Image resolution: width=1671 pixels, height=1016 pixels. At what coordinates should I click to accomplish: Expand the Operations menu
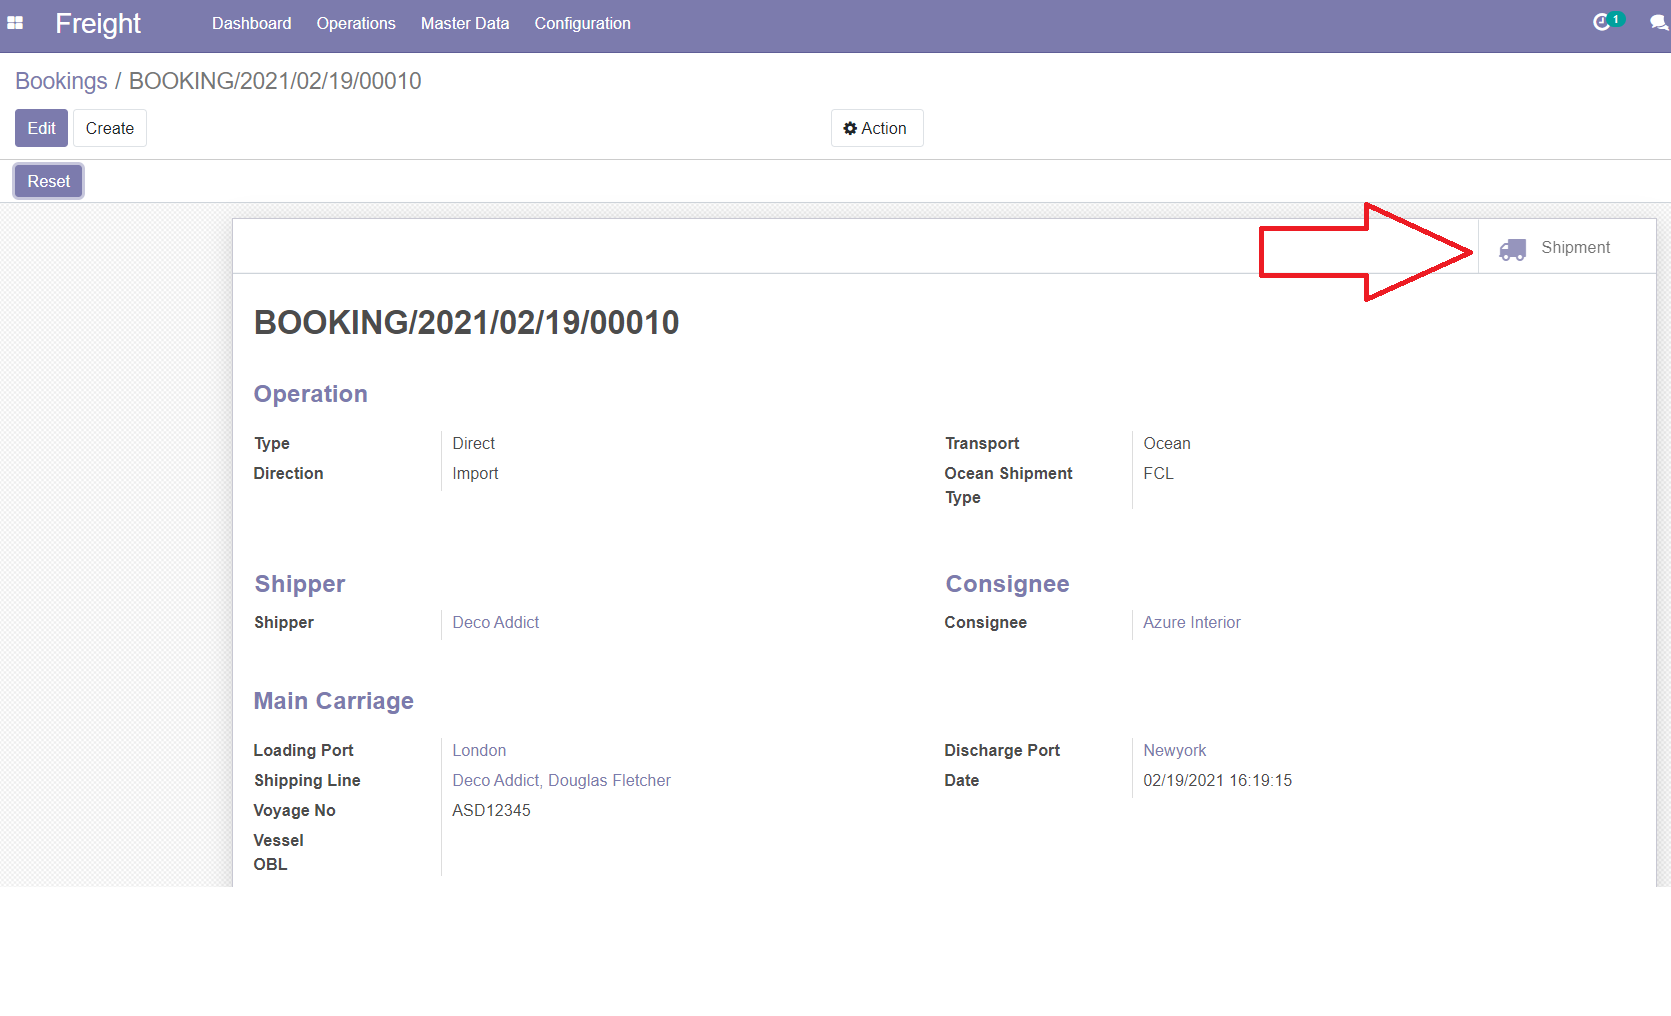click(x=356, y=23)
